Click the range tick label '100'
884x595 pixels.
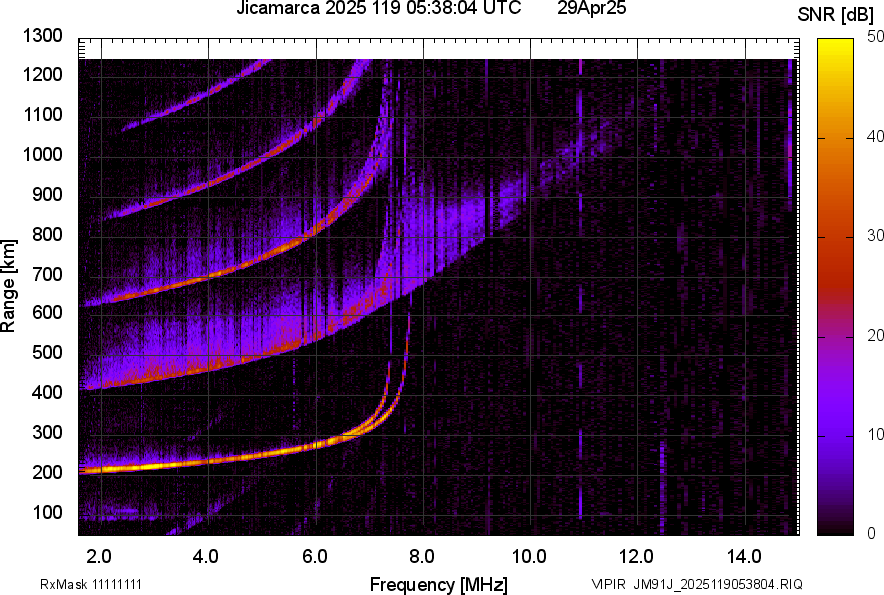(47, 512)
